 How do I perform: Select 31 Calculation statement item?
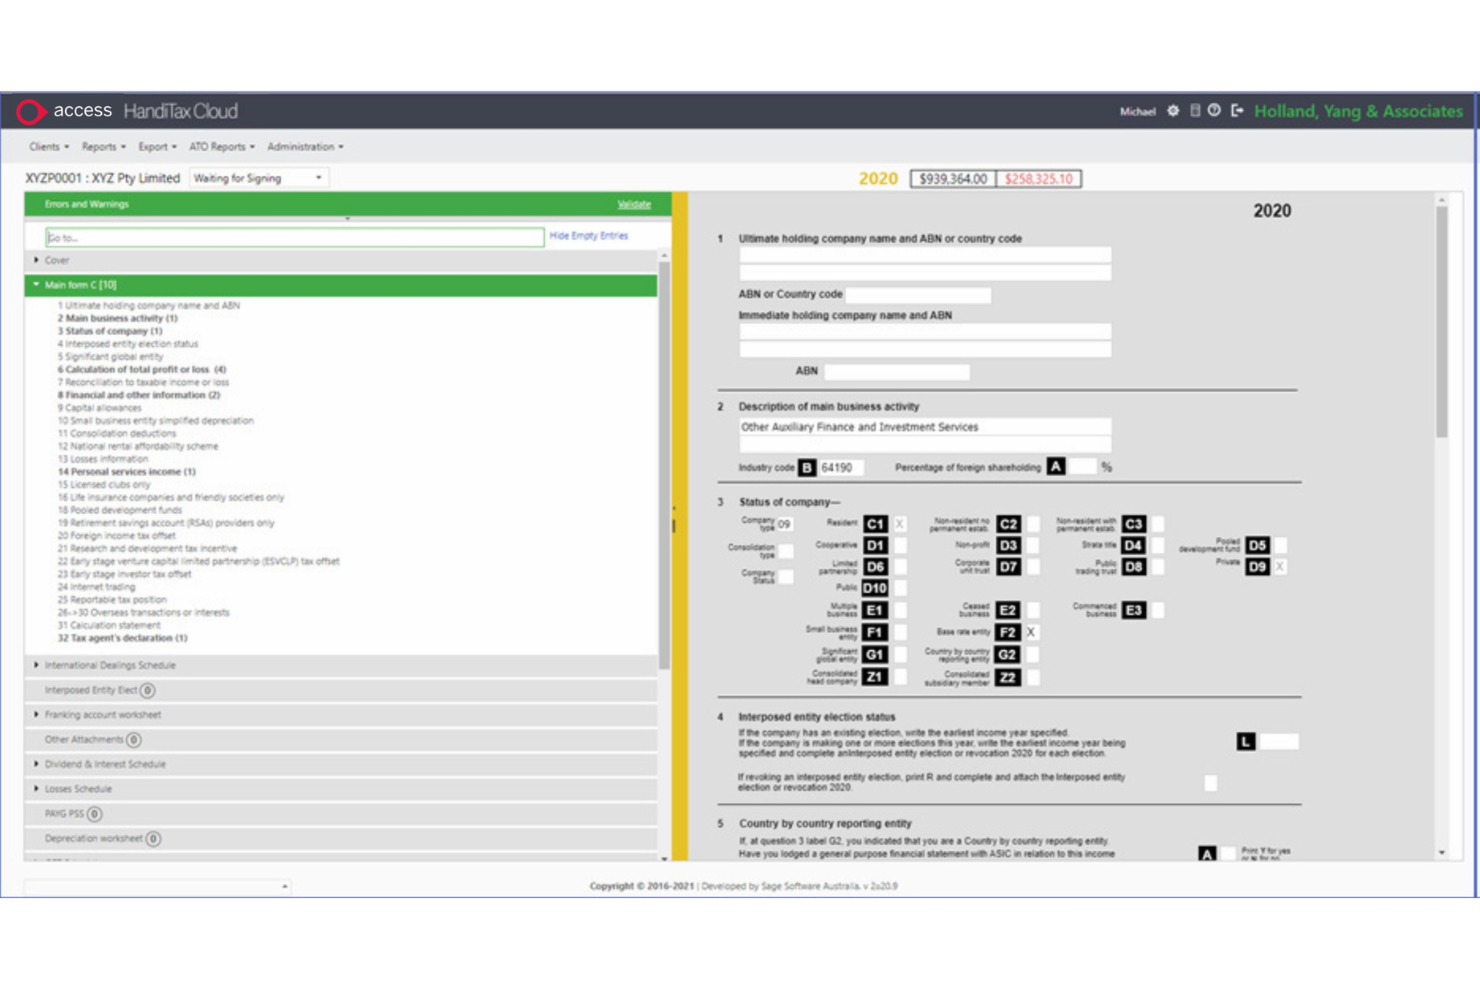point(109,625)
